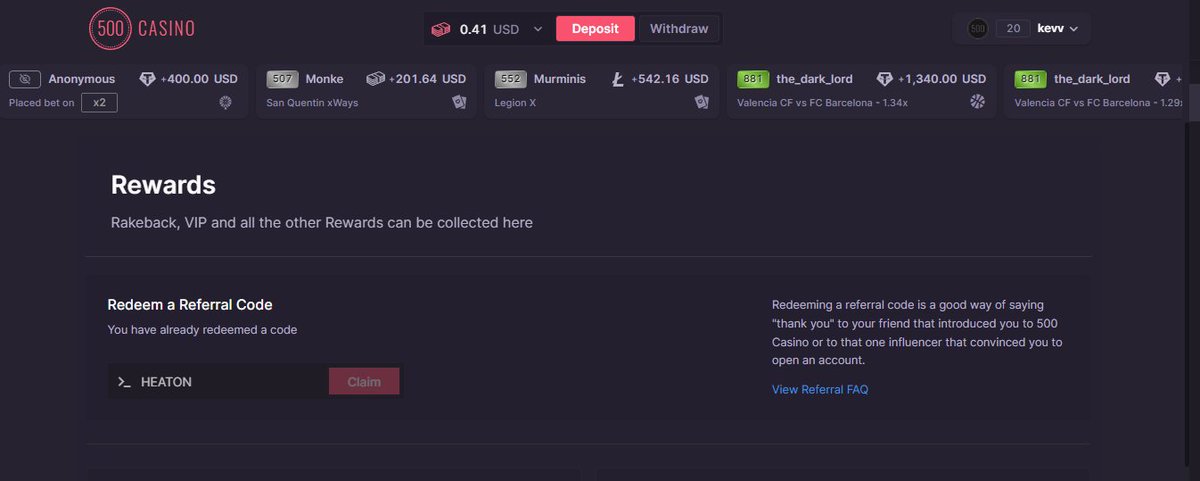The width and height of the screenshot is (1200, 481).
Task: Click the Deposit button
Action: (x=595, y=28)
